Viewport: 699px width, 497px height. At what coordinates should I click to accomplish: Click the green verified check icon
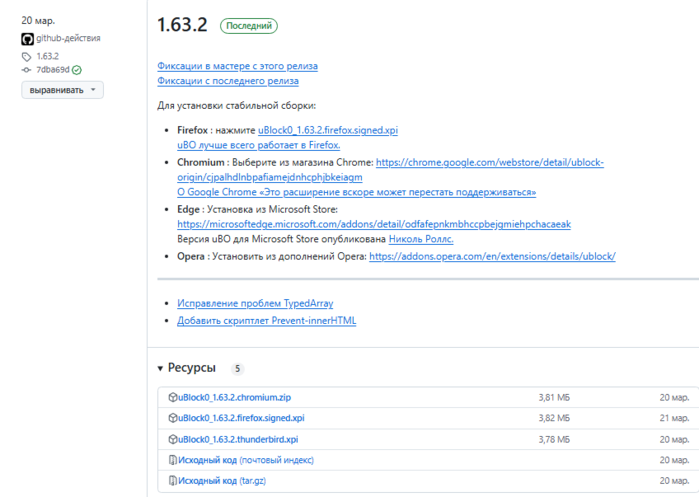click(x=77, y=70)
